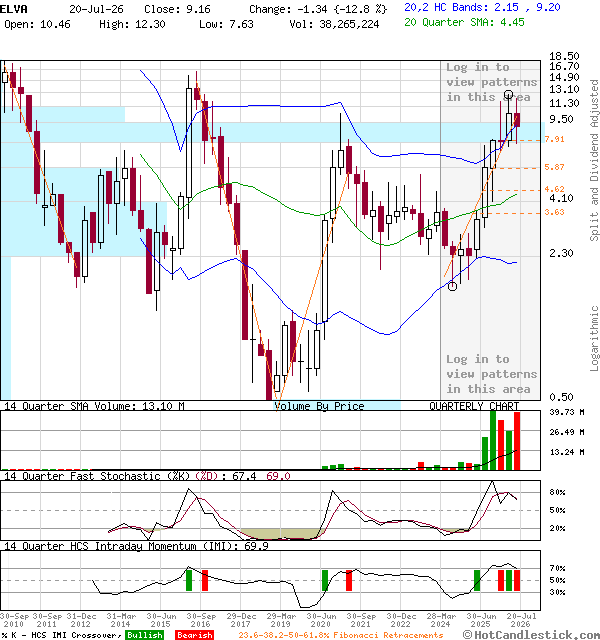
Task: Click the upper 'Log in to view patterns' text
Action: (491, 82)
